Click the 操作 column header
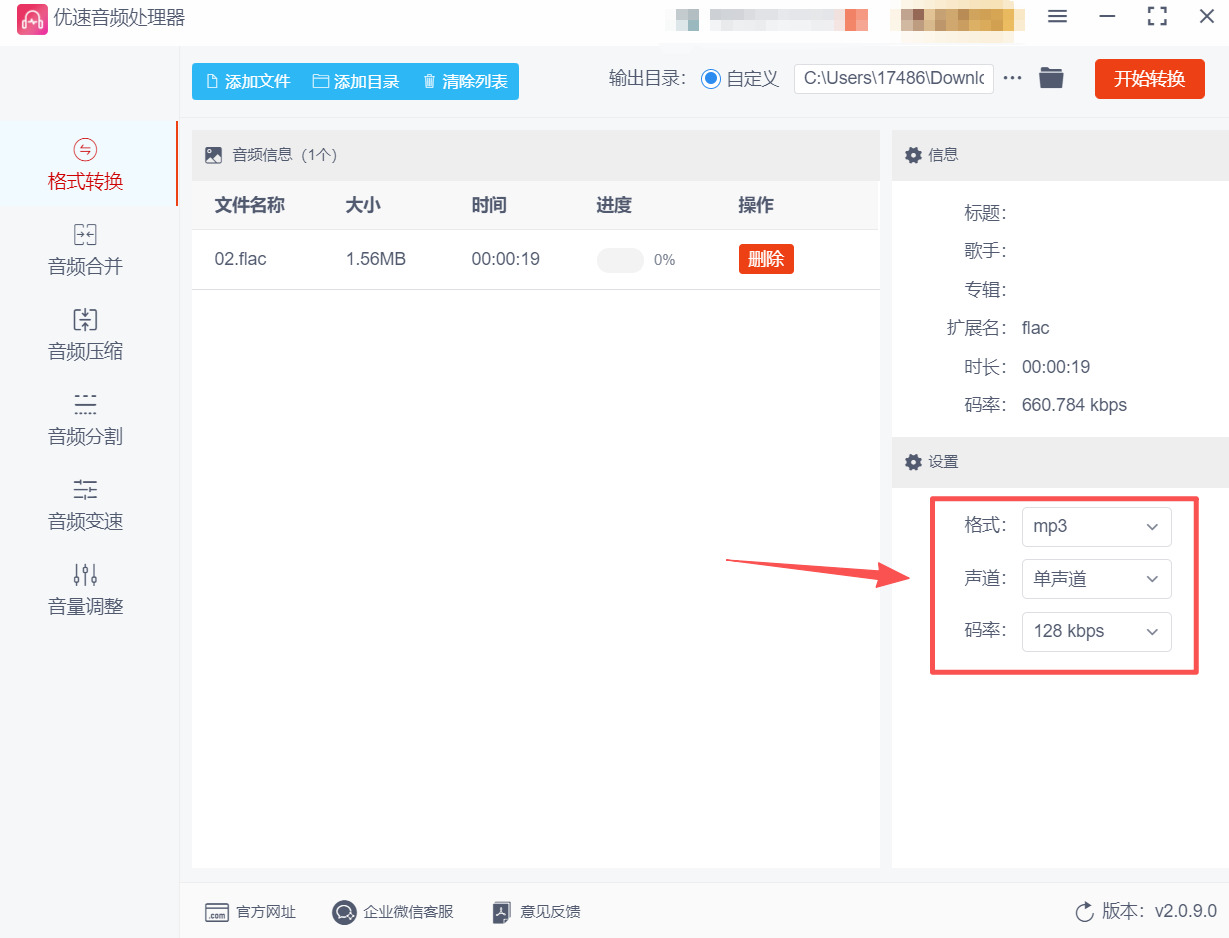Viewport: 1229px width, 938px height. pyautogui.click(x=756, y=205)
